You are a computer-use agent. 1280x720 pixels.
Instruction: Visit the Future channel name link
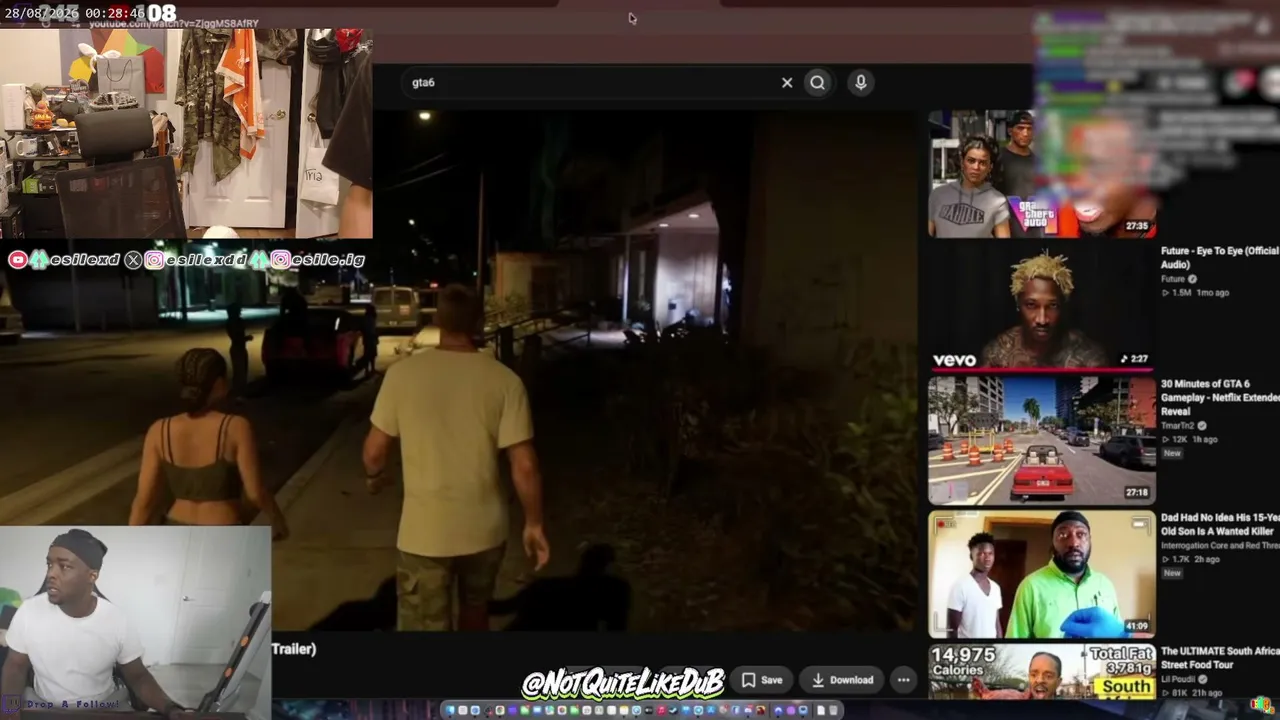point(1172,279)
